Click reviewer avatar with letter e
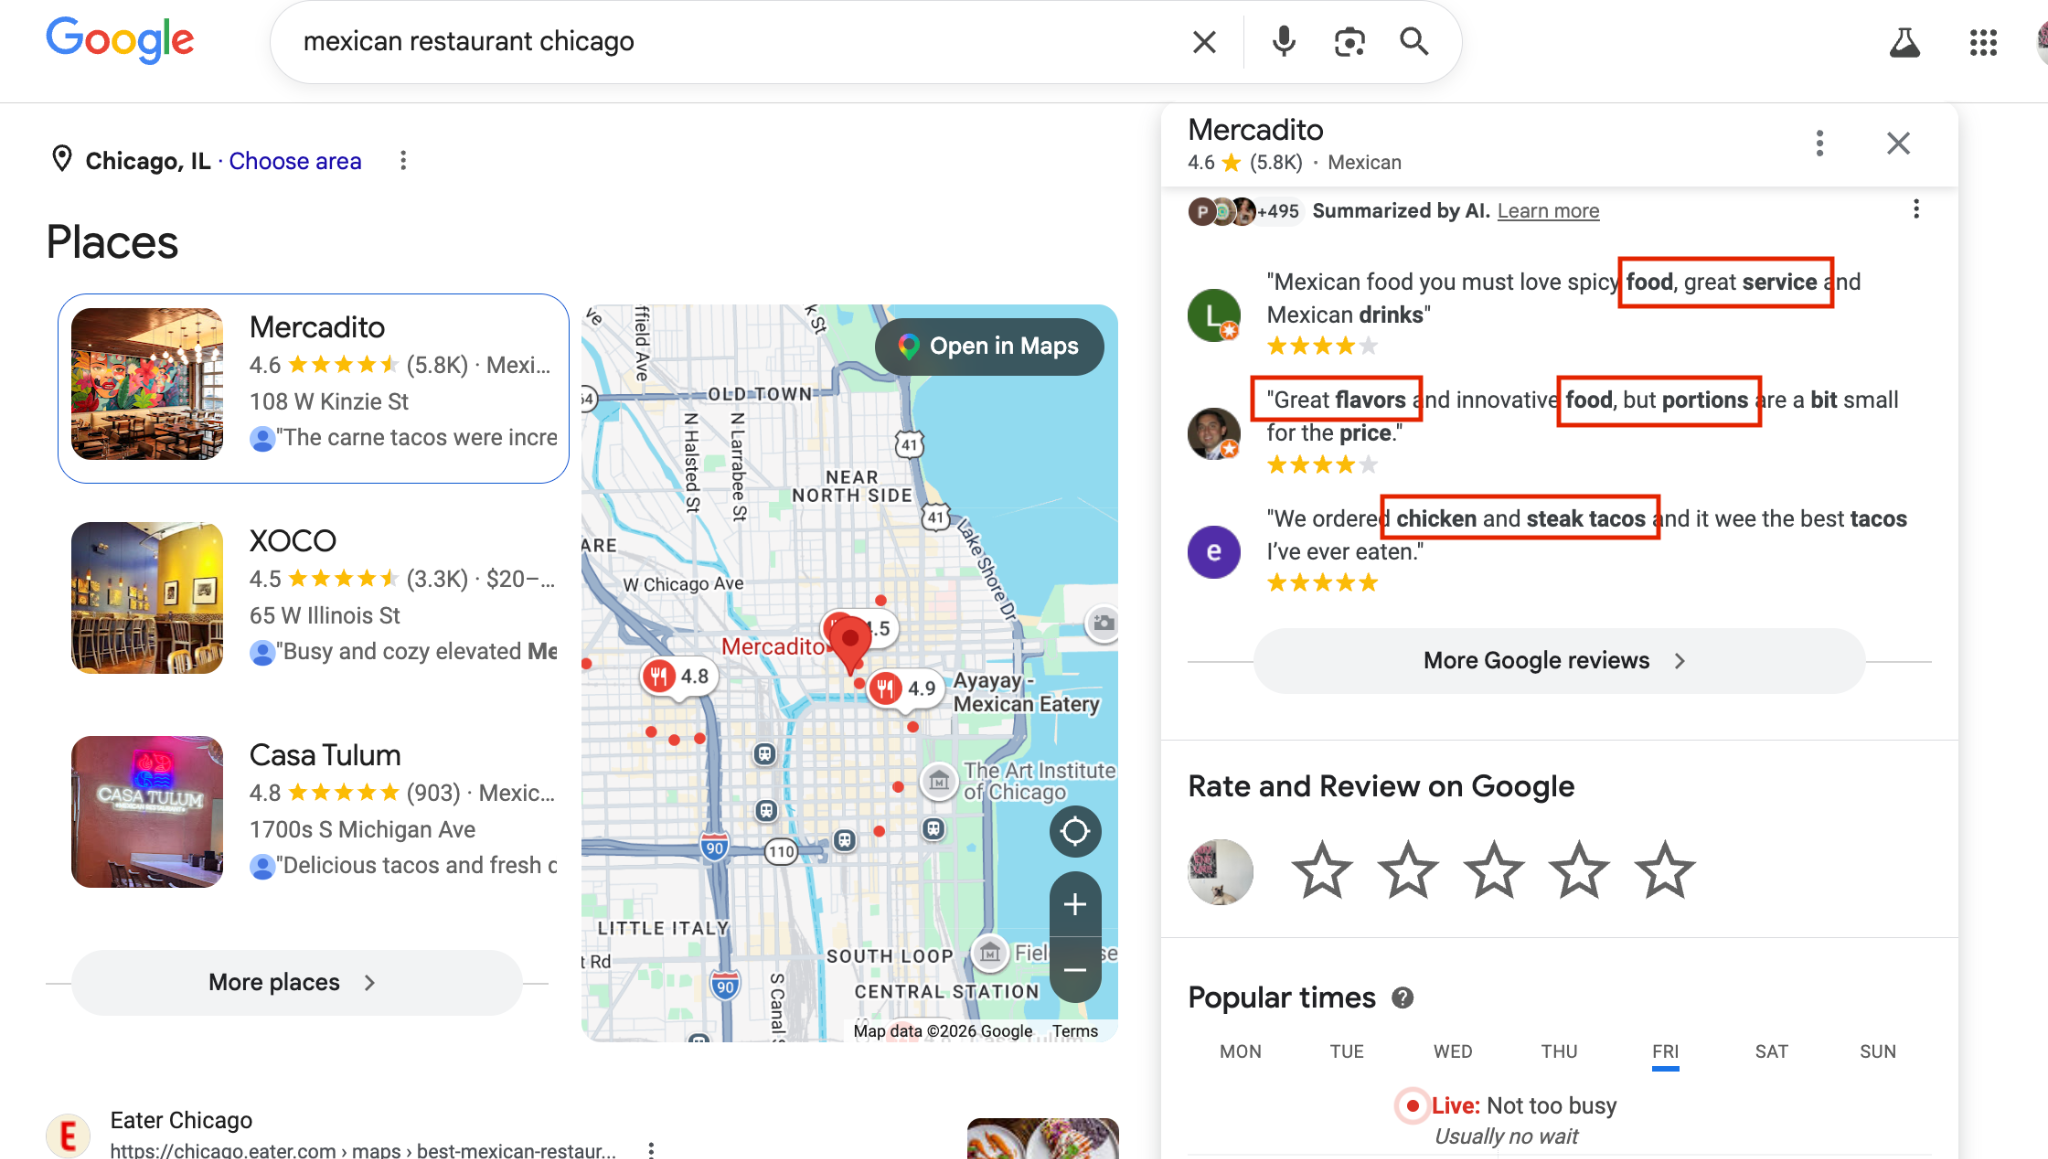 [1214, 552]
